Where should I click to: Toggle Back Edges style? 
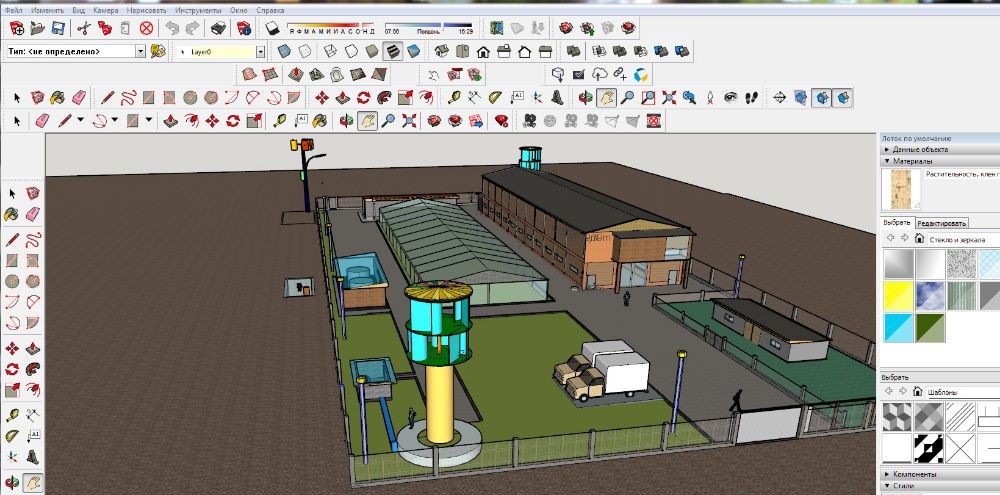pyautogui.click(x=305, y=52)
